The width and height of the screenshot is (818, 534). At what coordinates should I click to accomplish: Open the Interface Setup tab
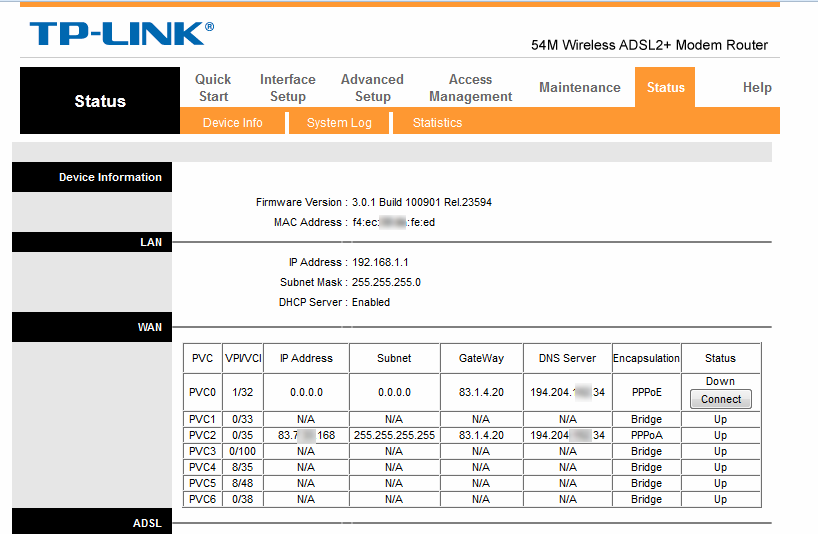pyautogui.click(x=287, y=88)
